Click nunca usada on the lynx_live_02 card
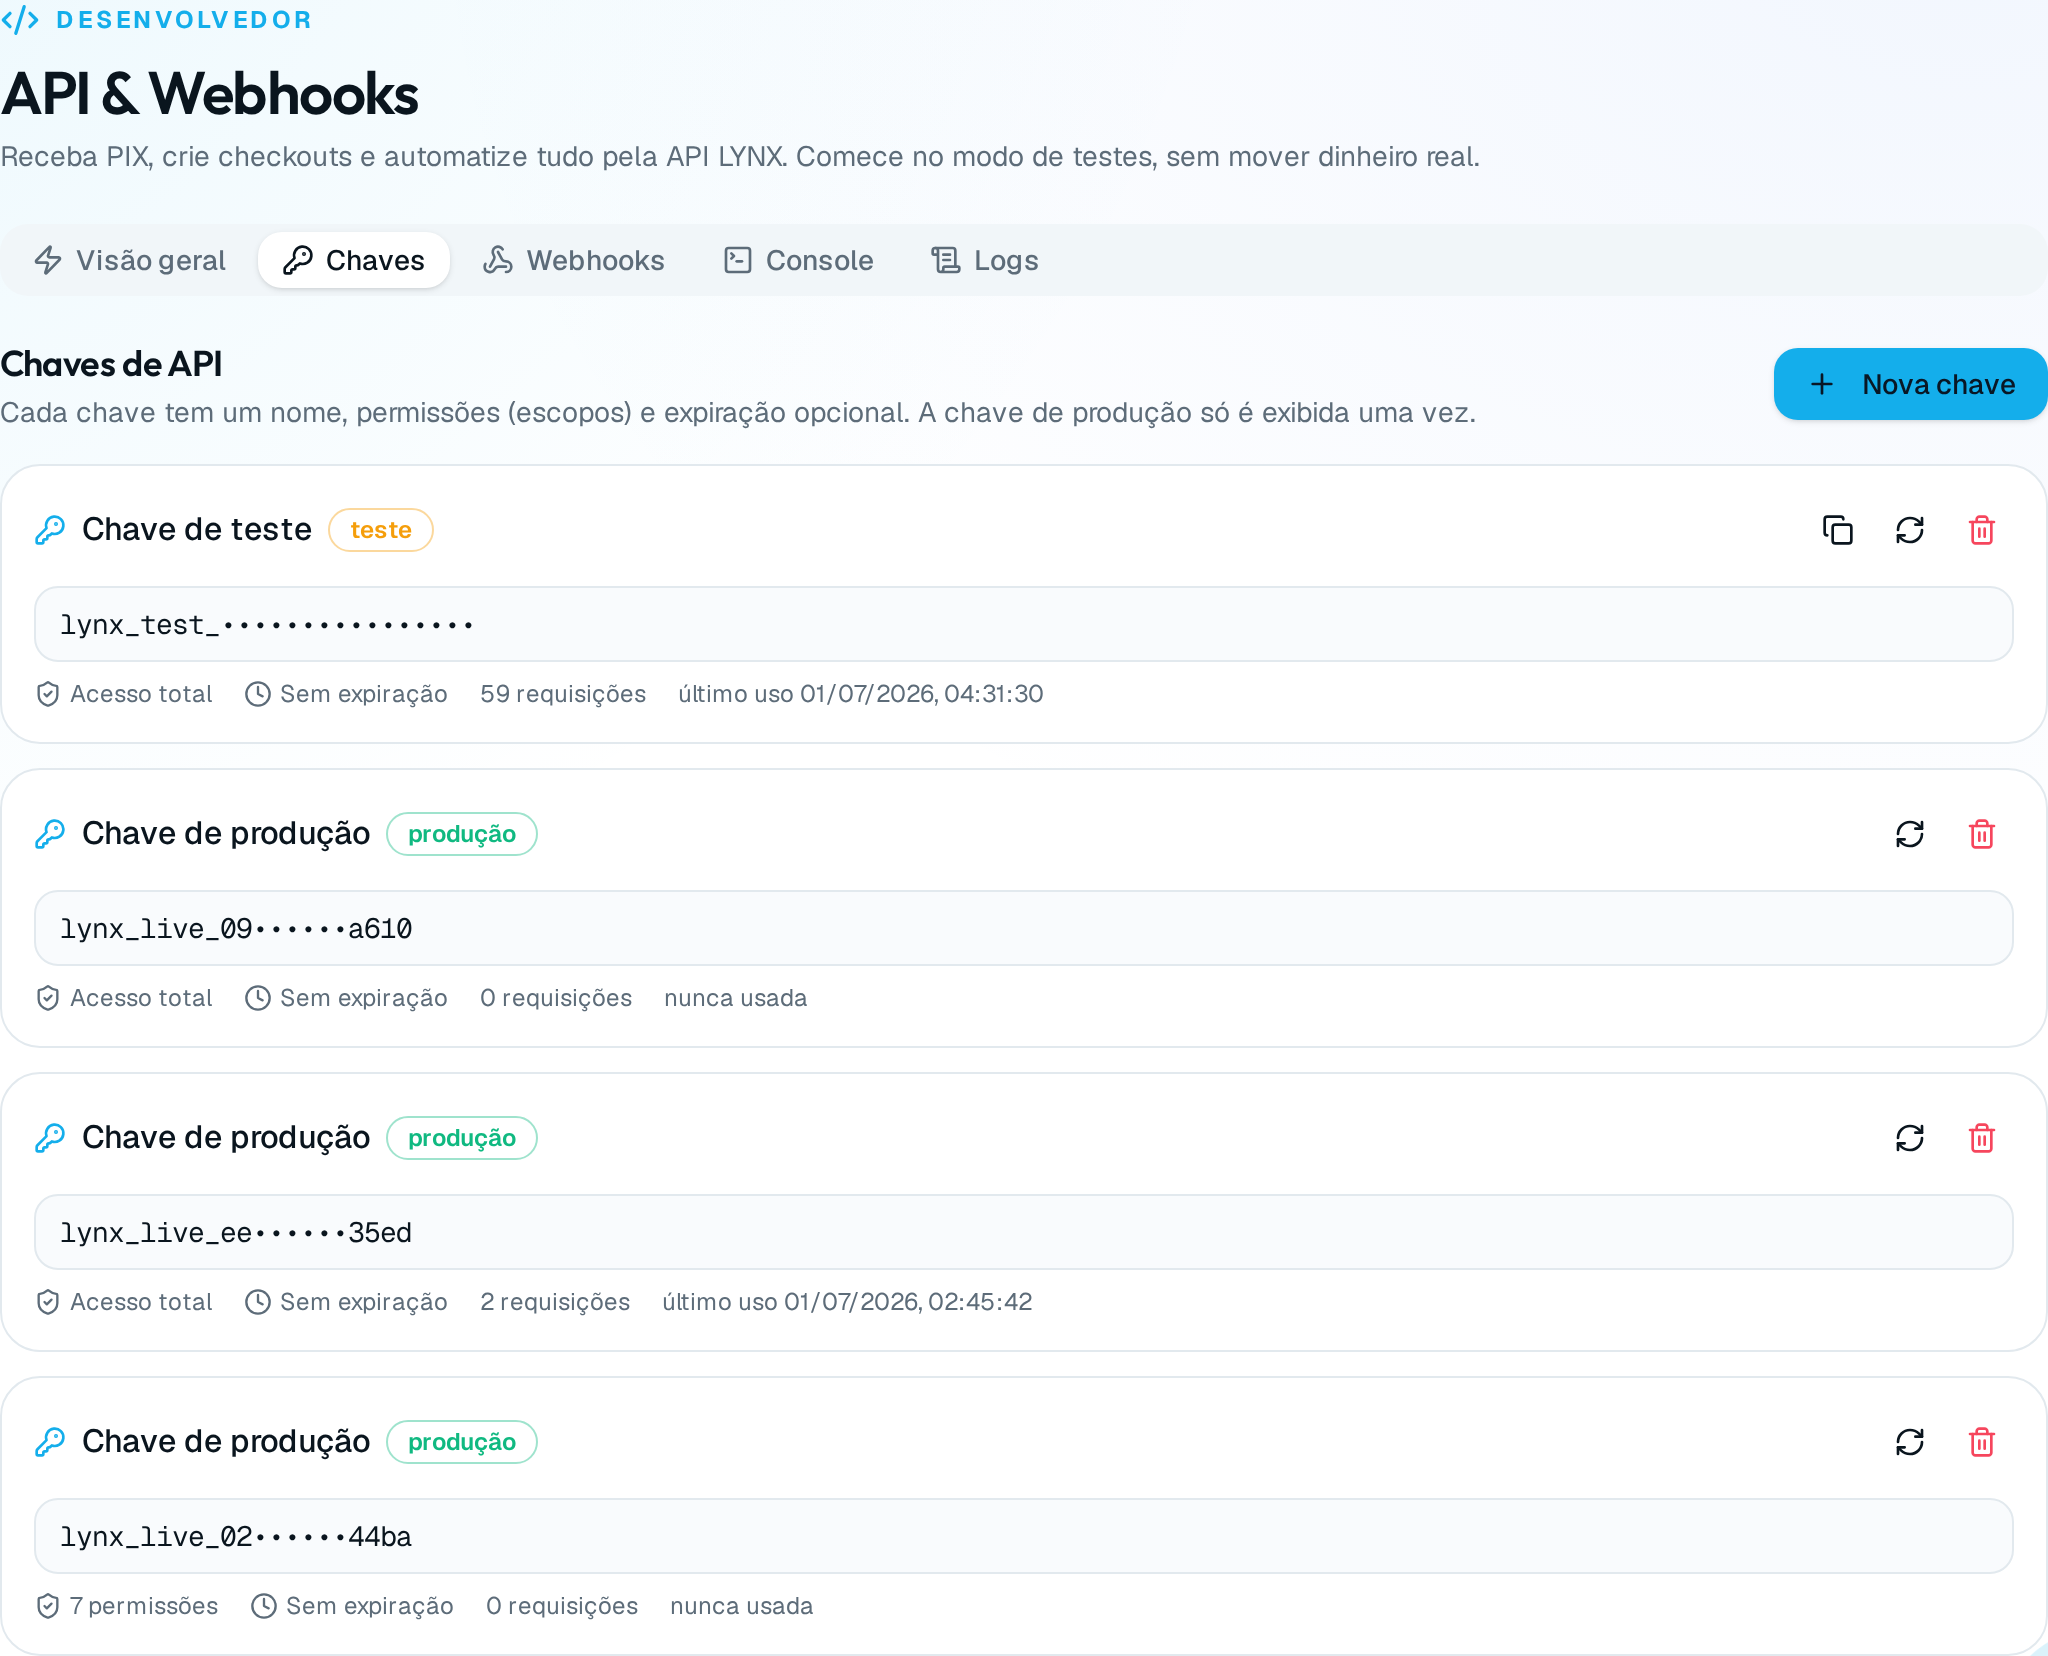This screenshot has width=2048, height=1656. (x=742, y=1606)
